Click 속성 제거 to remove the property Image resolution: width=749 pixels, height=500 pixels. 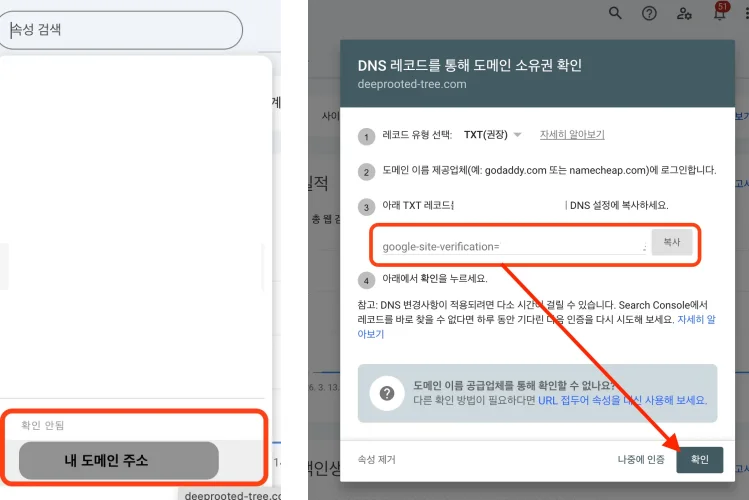pos(376,459)
